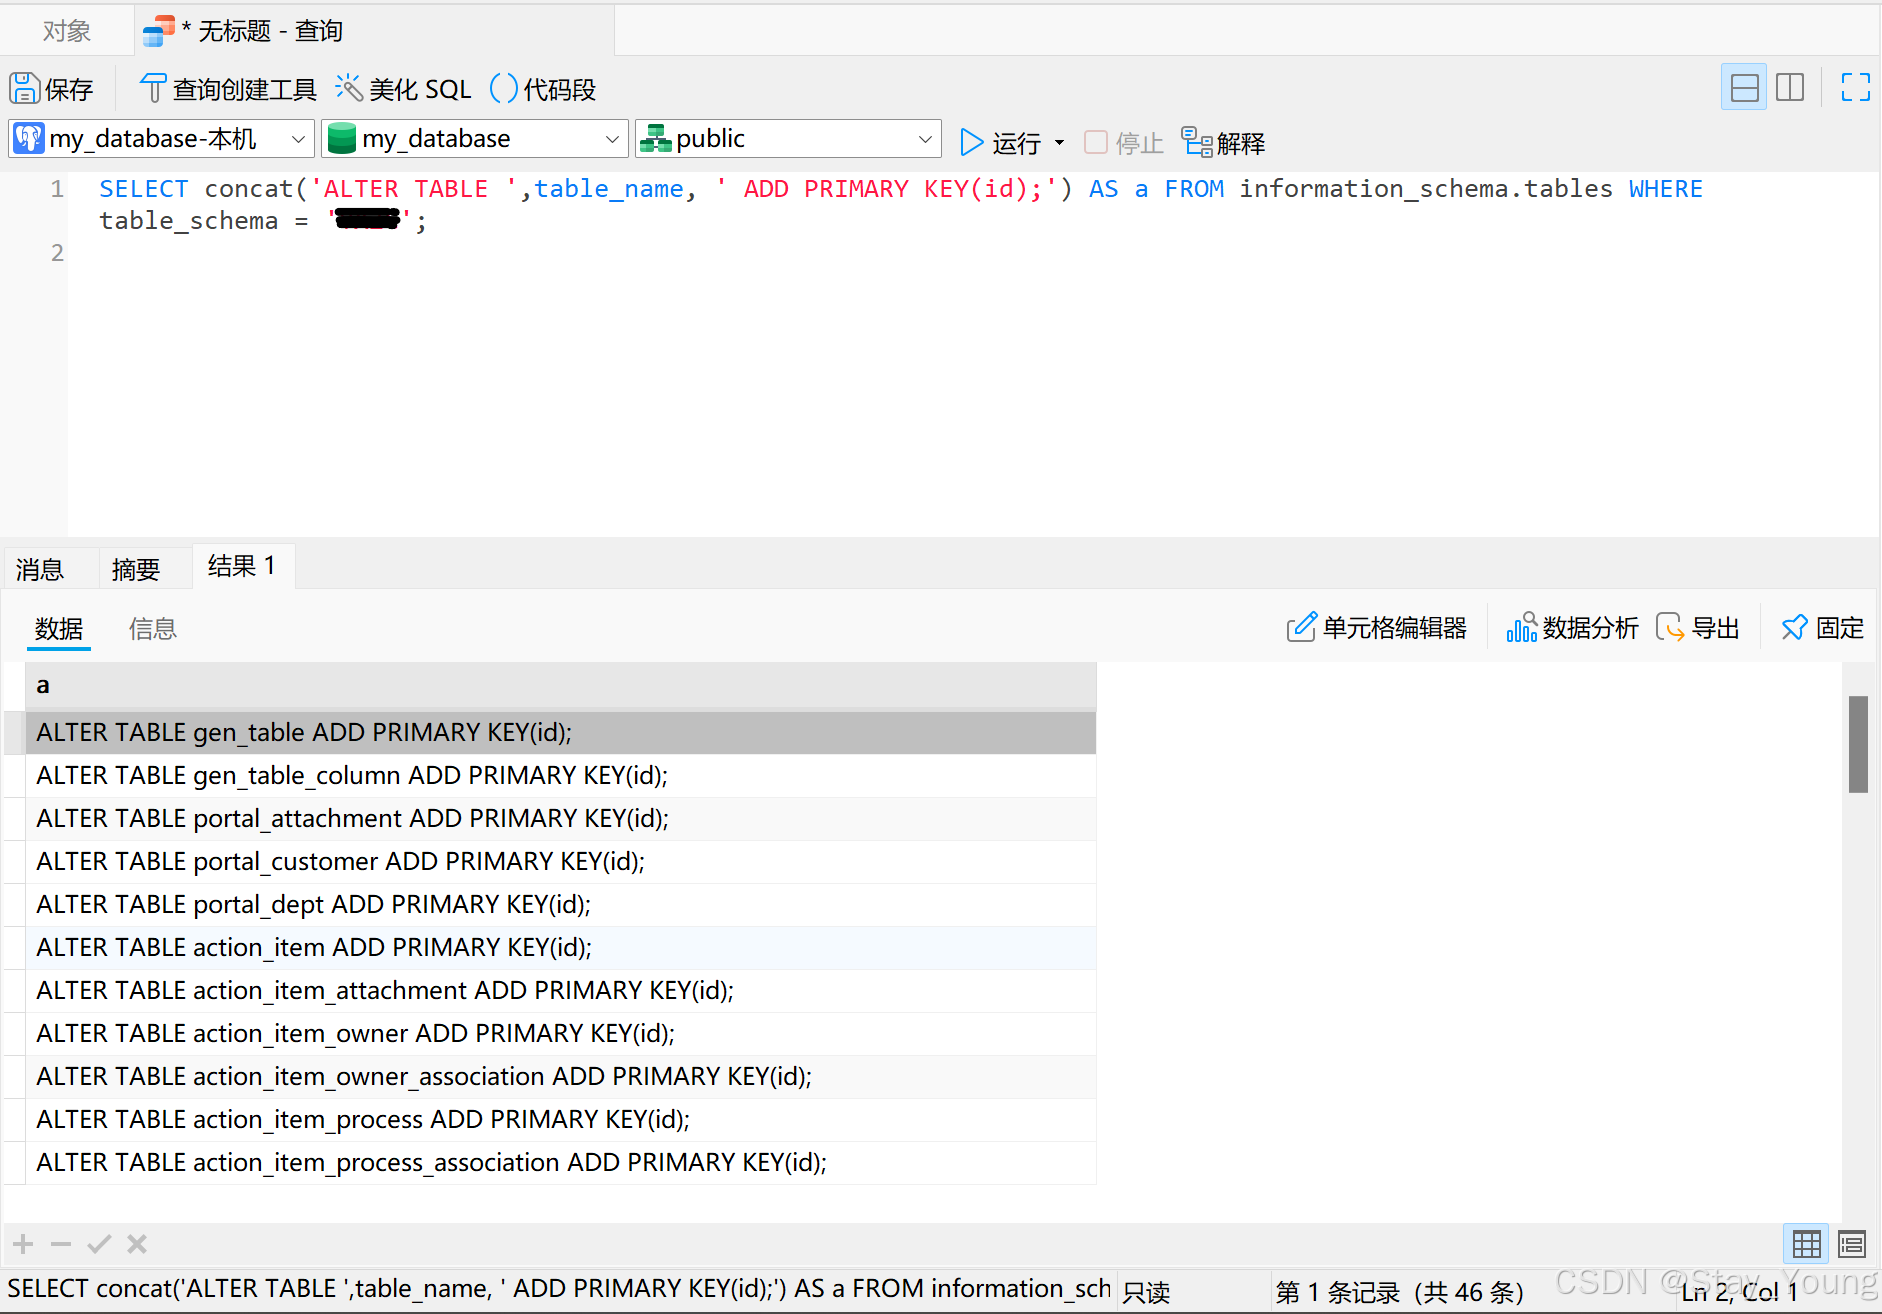
Task: Toggle fullscreen mode for the query editor
Action: pos(1855,87)
